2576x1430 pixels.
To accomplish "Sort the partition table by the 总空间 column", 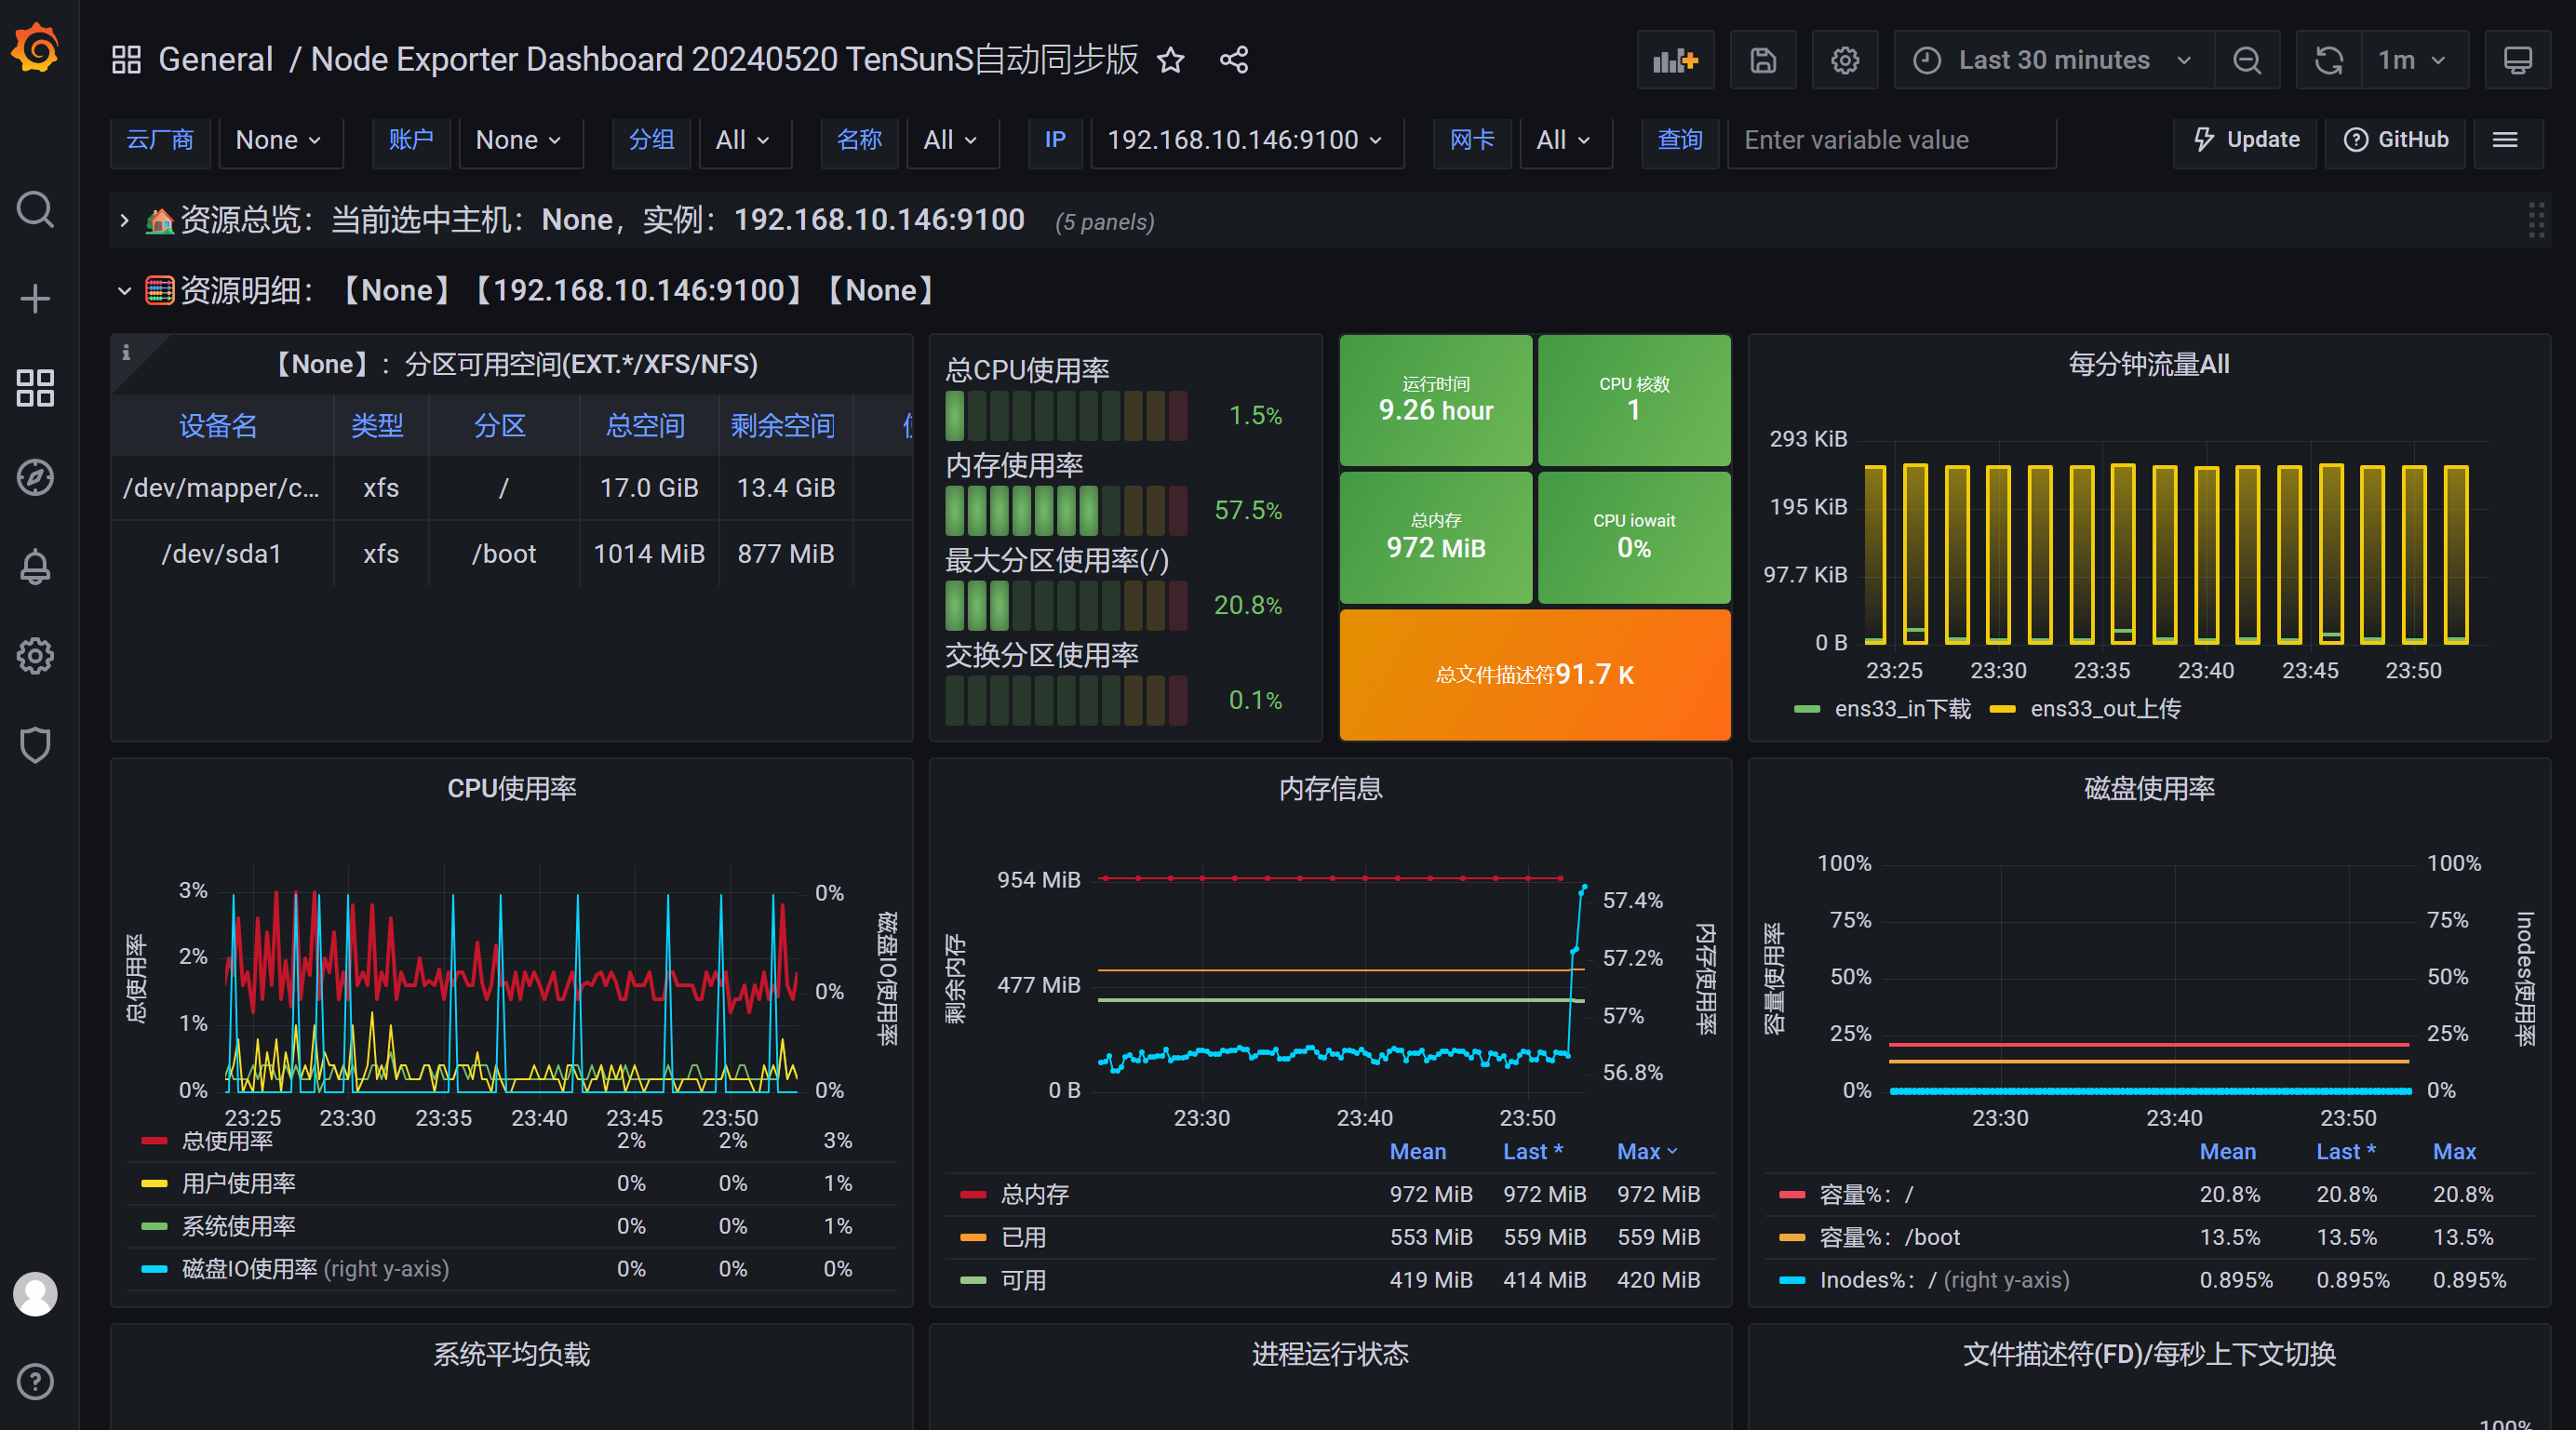I will pyautogui.click(x=645, y=426).
